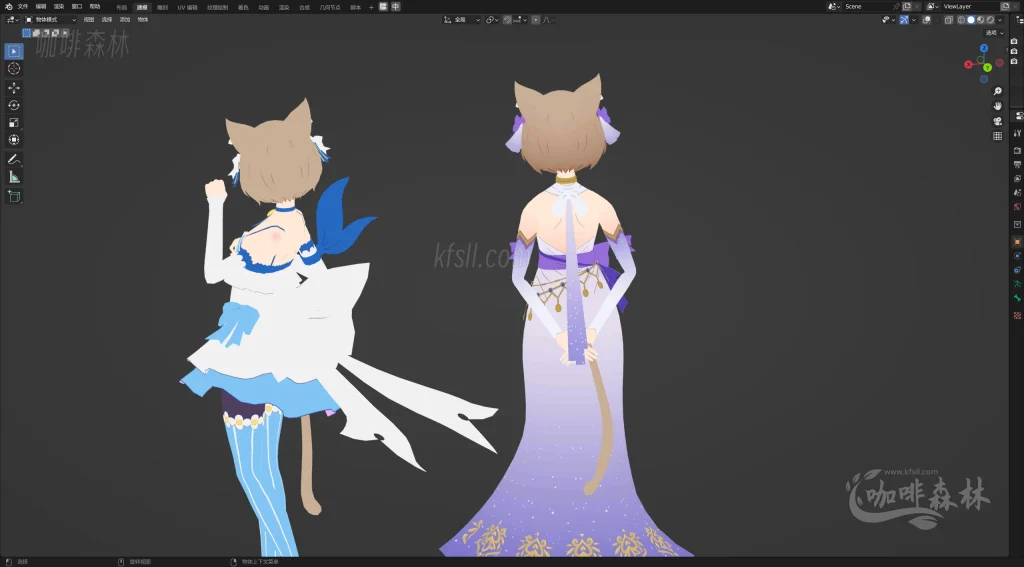
Task: Open the editor type dropdown
Action: [x=12, y=20]
